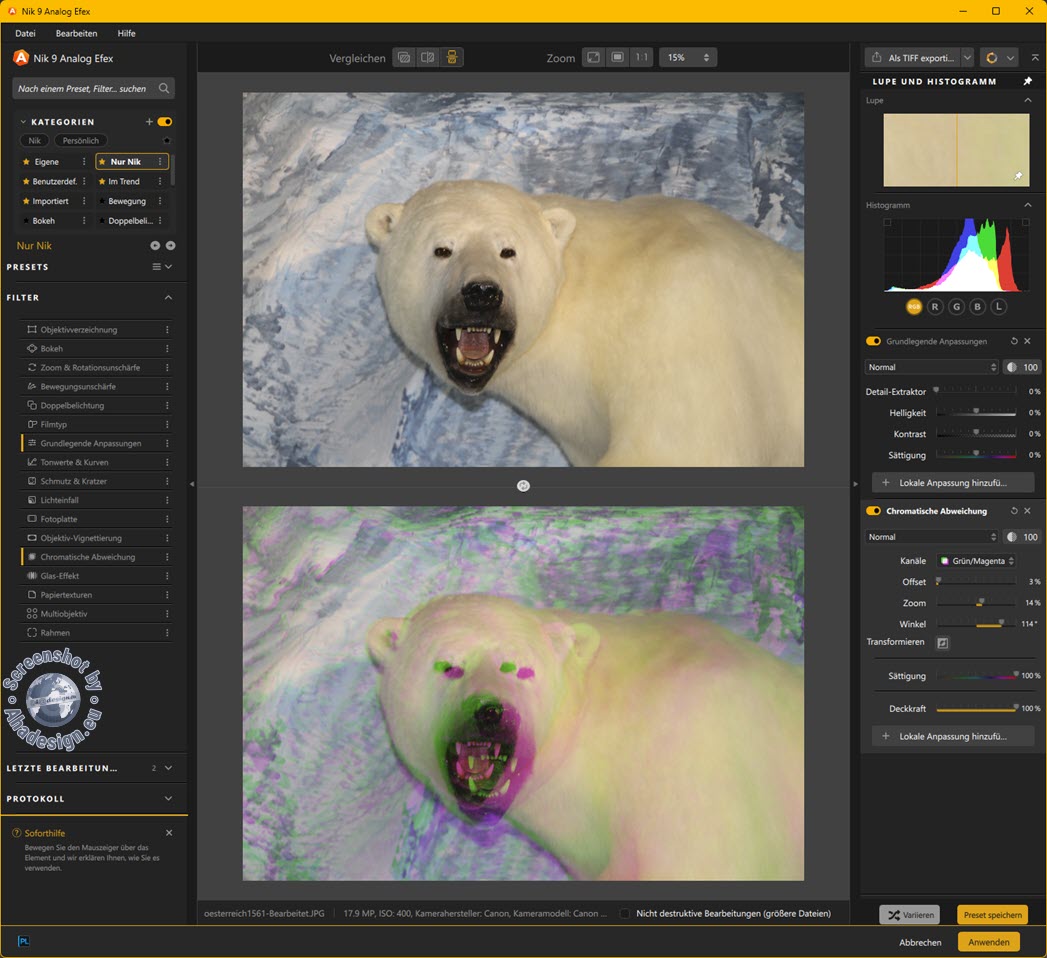Show the luminance histogram channel
The width and height of the screenshot is (1047, 958).
pyautogui.click(x=998, y=307)
